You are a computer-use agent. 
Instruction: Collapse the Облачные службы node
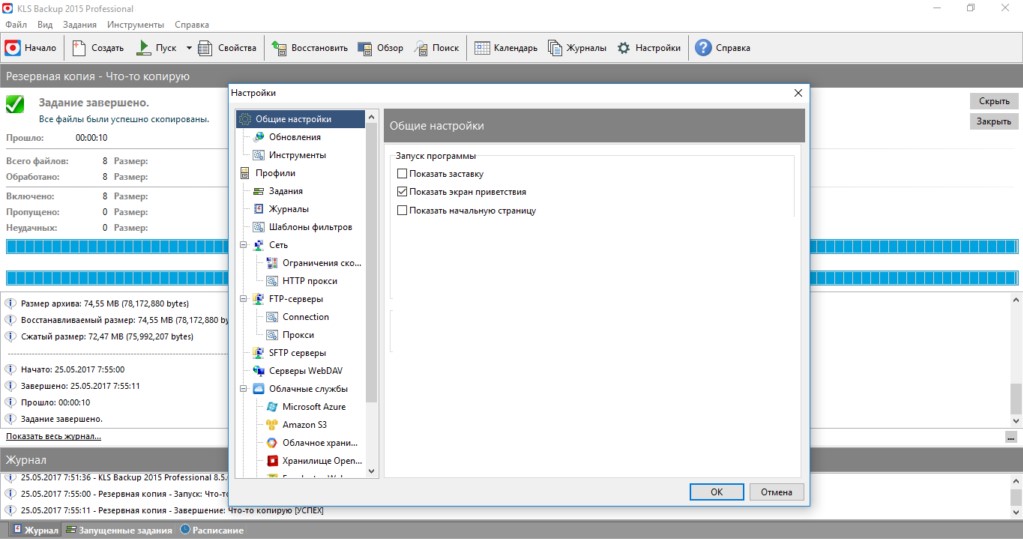tap(243, 389)
